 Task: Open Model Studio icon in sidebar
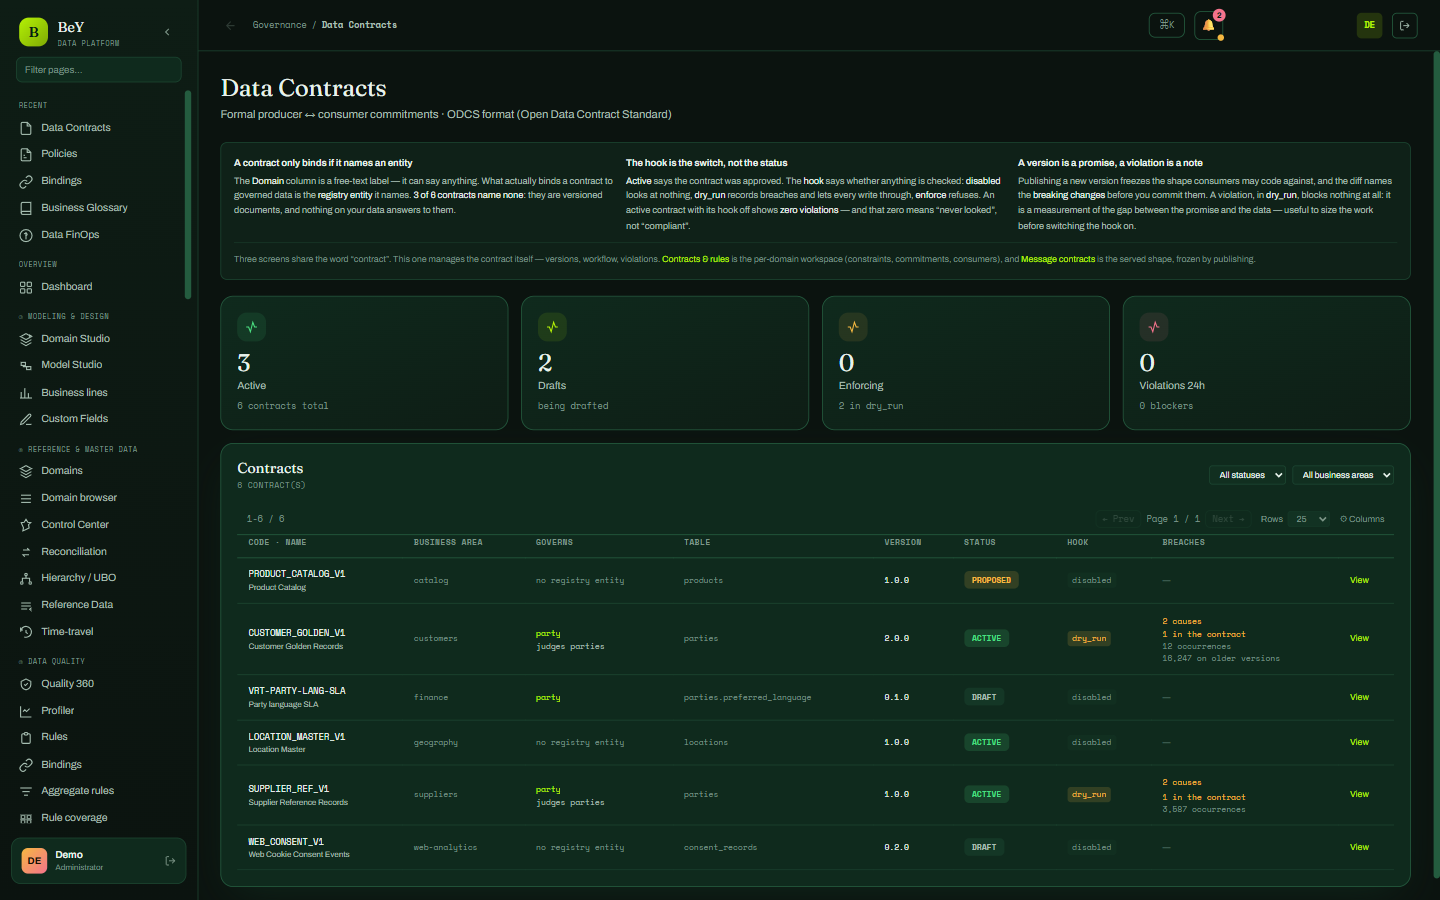coord(26,365)
